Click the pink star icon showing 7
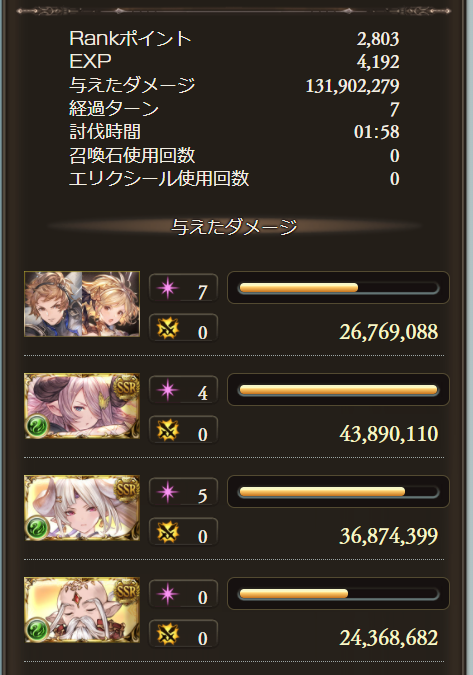473x675 pixels. pyautogui.click(x=167, y=288)
